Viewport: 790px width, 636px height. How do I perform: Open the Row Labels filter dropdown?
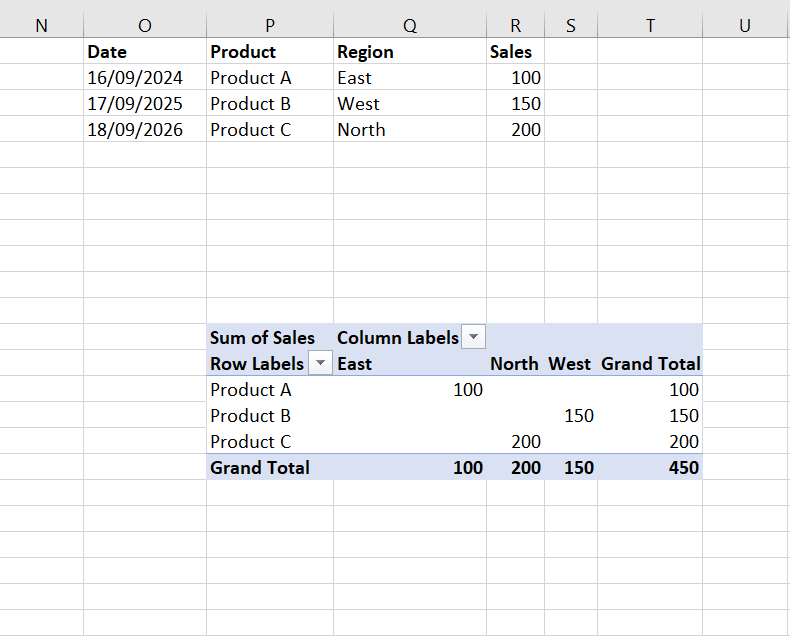click(320, 364)
